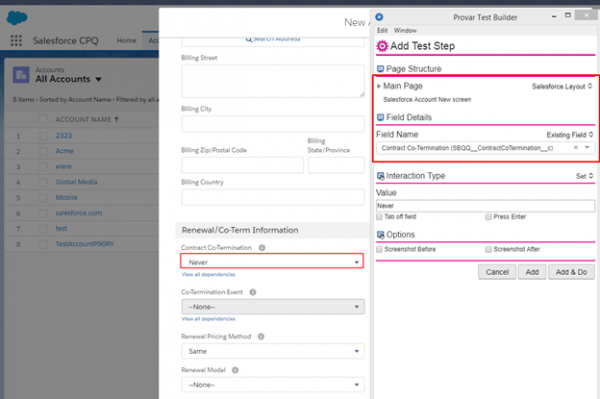Click the Page Structure section icon
Viewport: 600px width, 399px height.
coord(380,69)
